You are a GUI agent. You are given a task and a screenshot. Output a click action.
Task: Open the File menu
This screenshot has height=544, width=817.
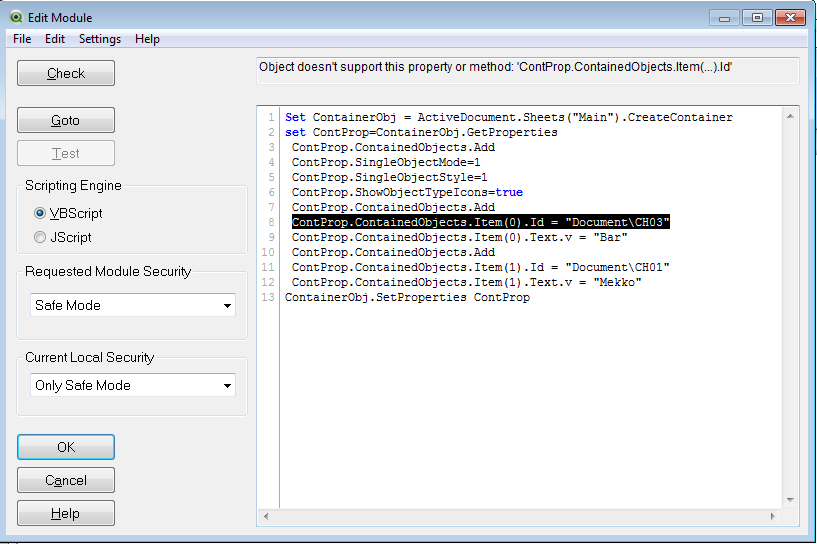[x=22, y=39]
